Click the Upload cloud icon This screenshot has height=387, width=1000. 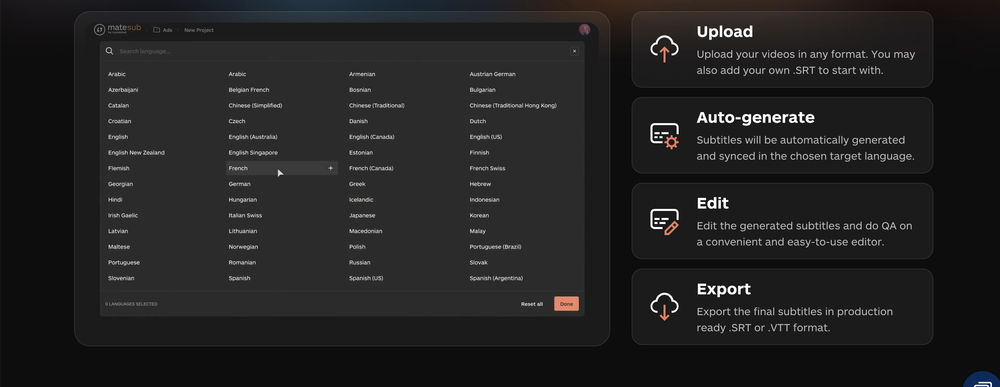point(664,49)
